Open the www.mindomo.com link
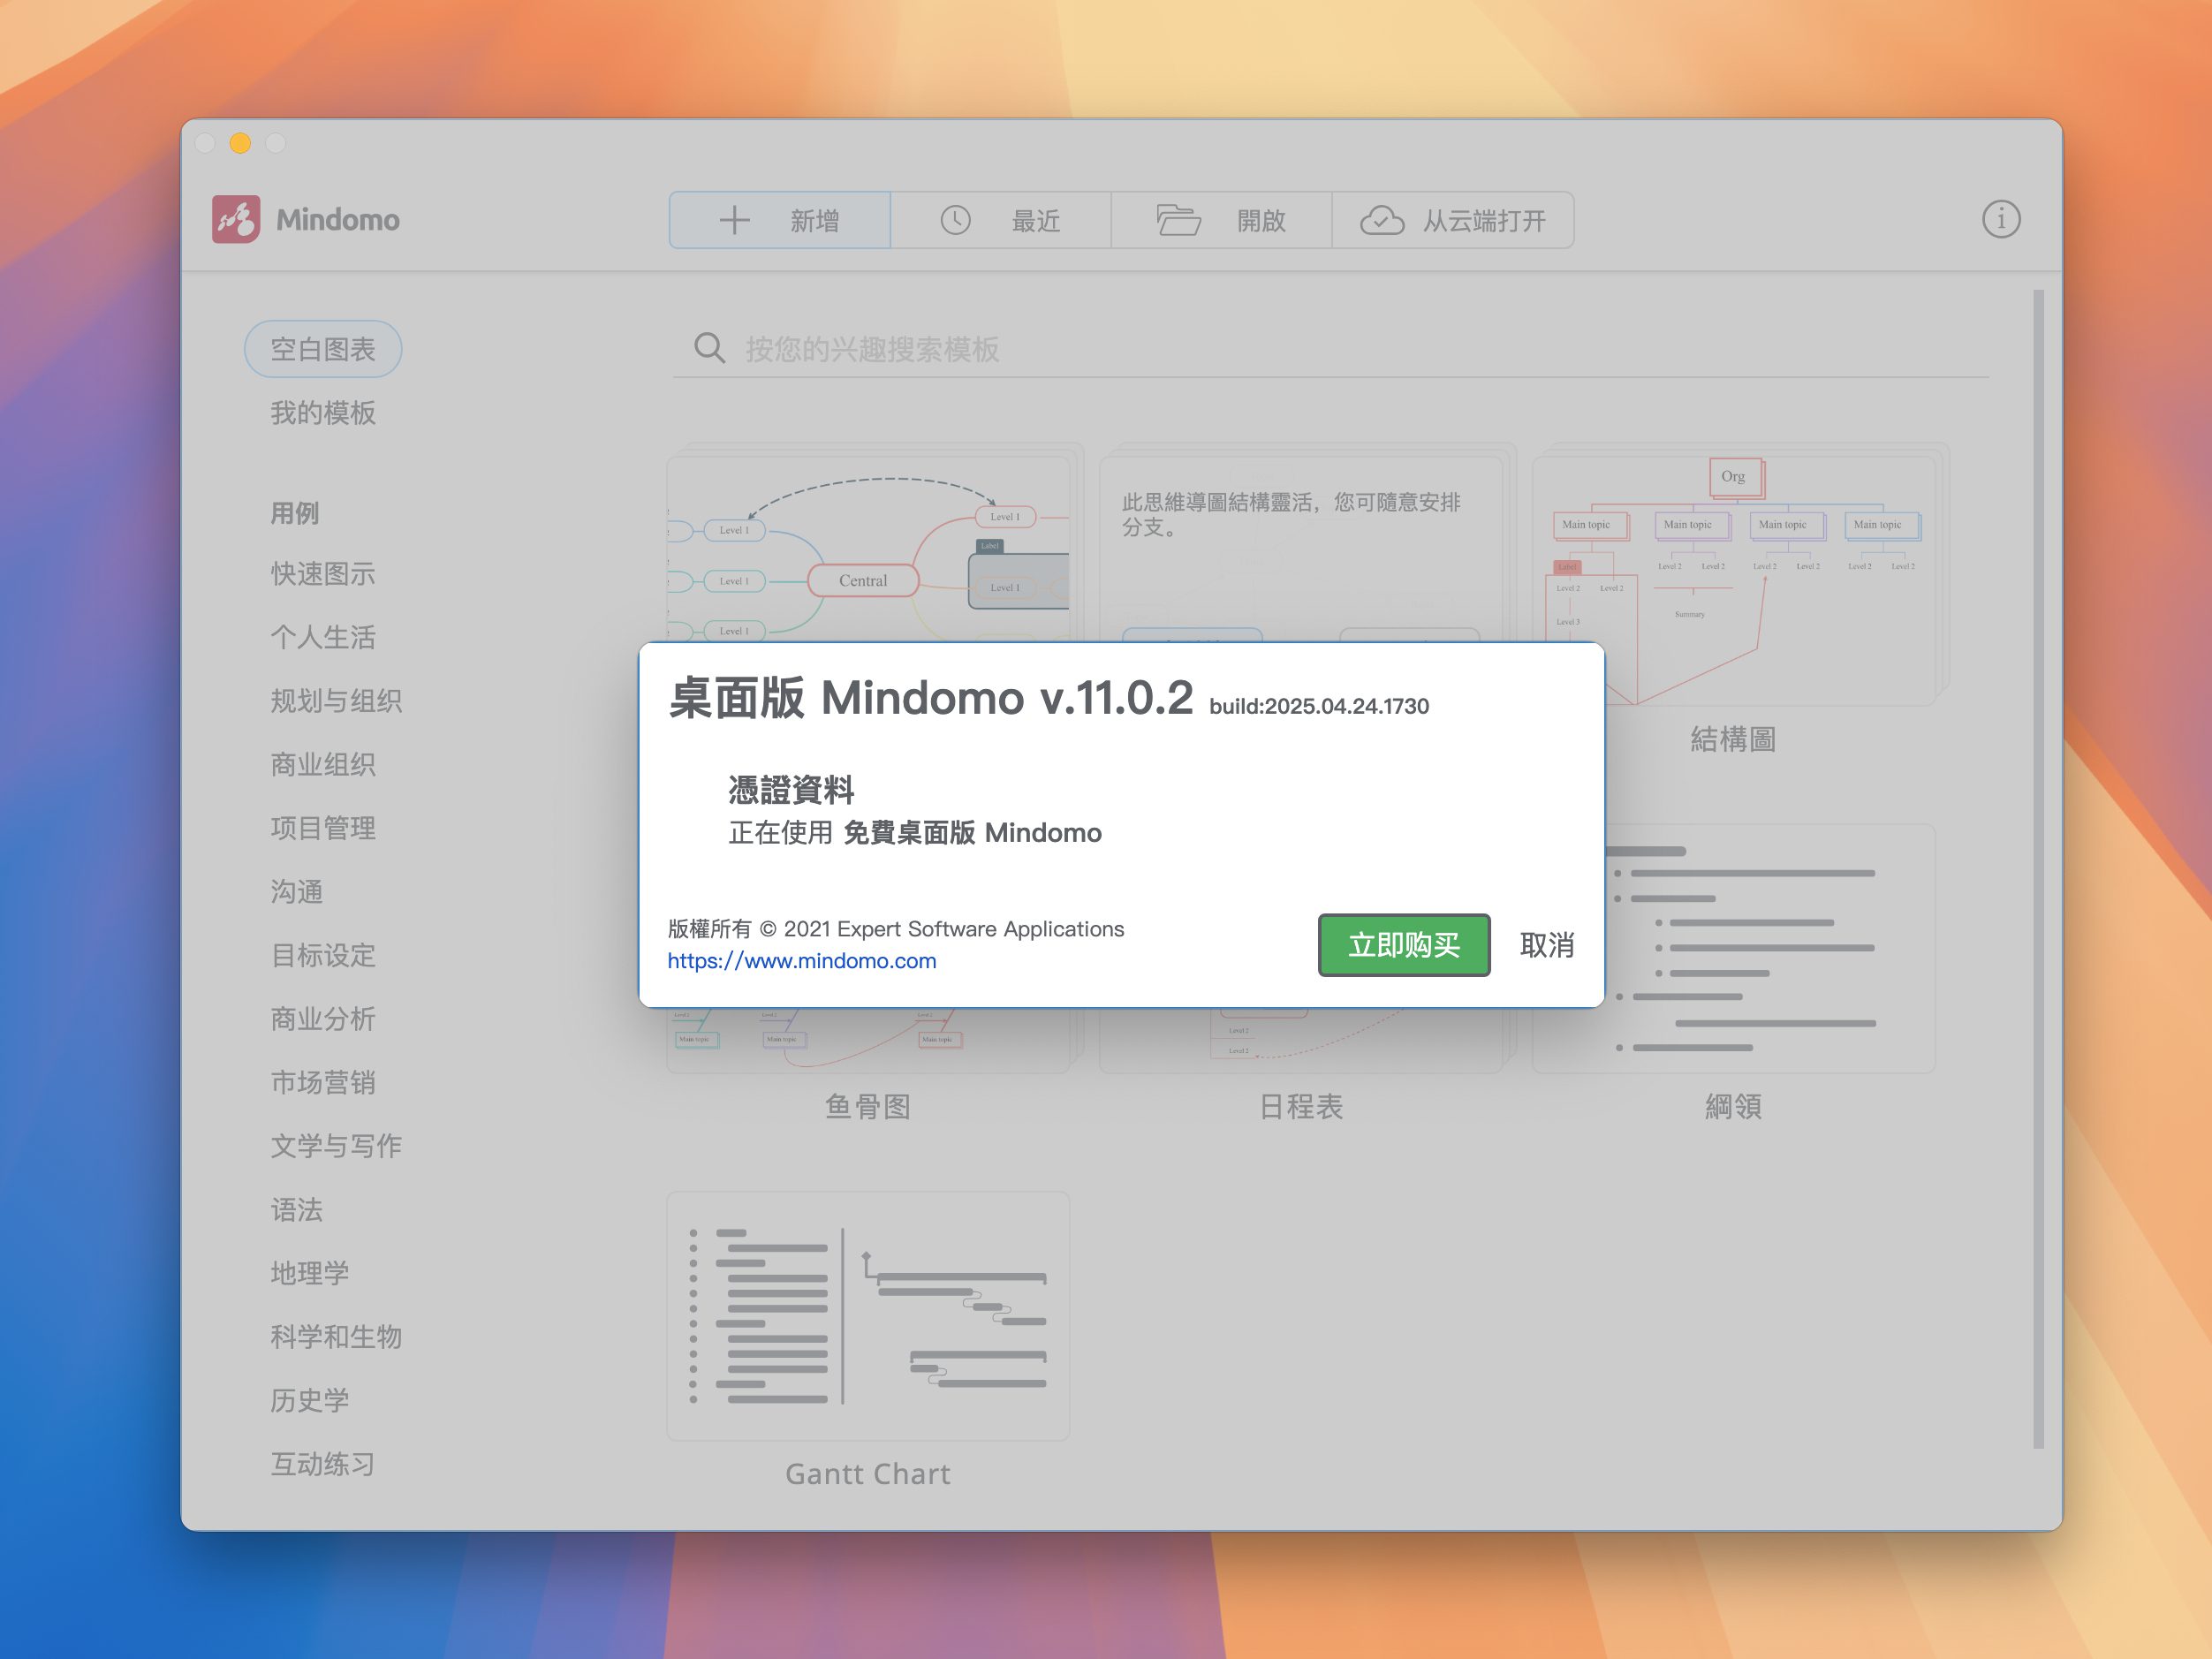The width and height of the screenshot is (2212, 1659). click(x=801, y=961)
